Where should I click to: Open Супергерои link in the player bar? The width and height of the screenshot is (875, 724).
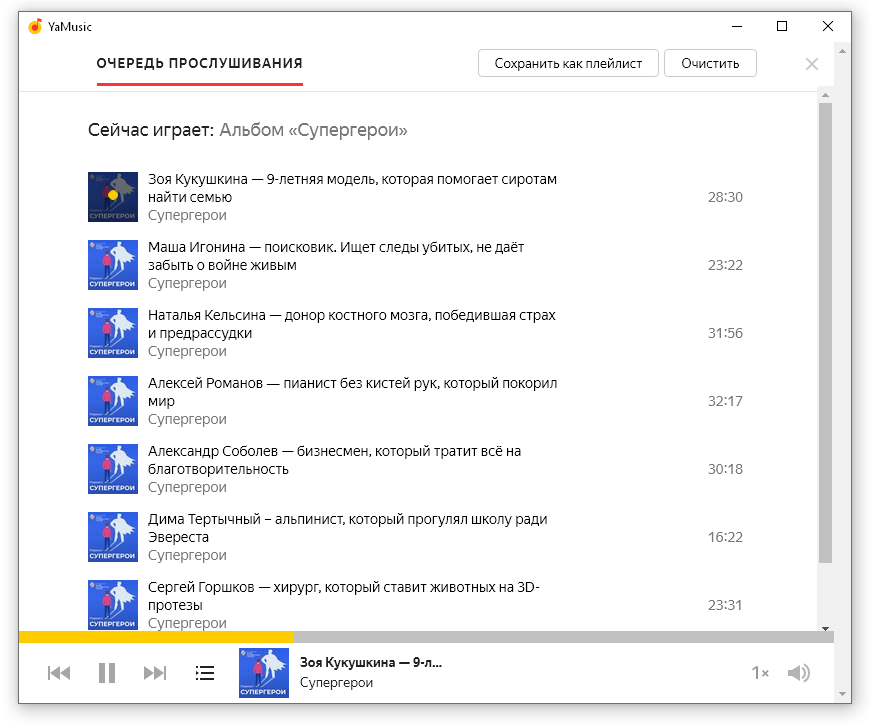[336, 683]
